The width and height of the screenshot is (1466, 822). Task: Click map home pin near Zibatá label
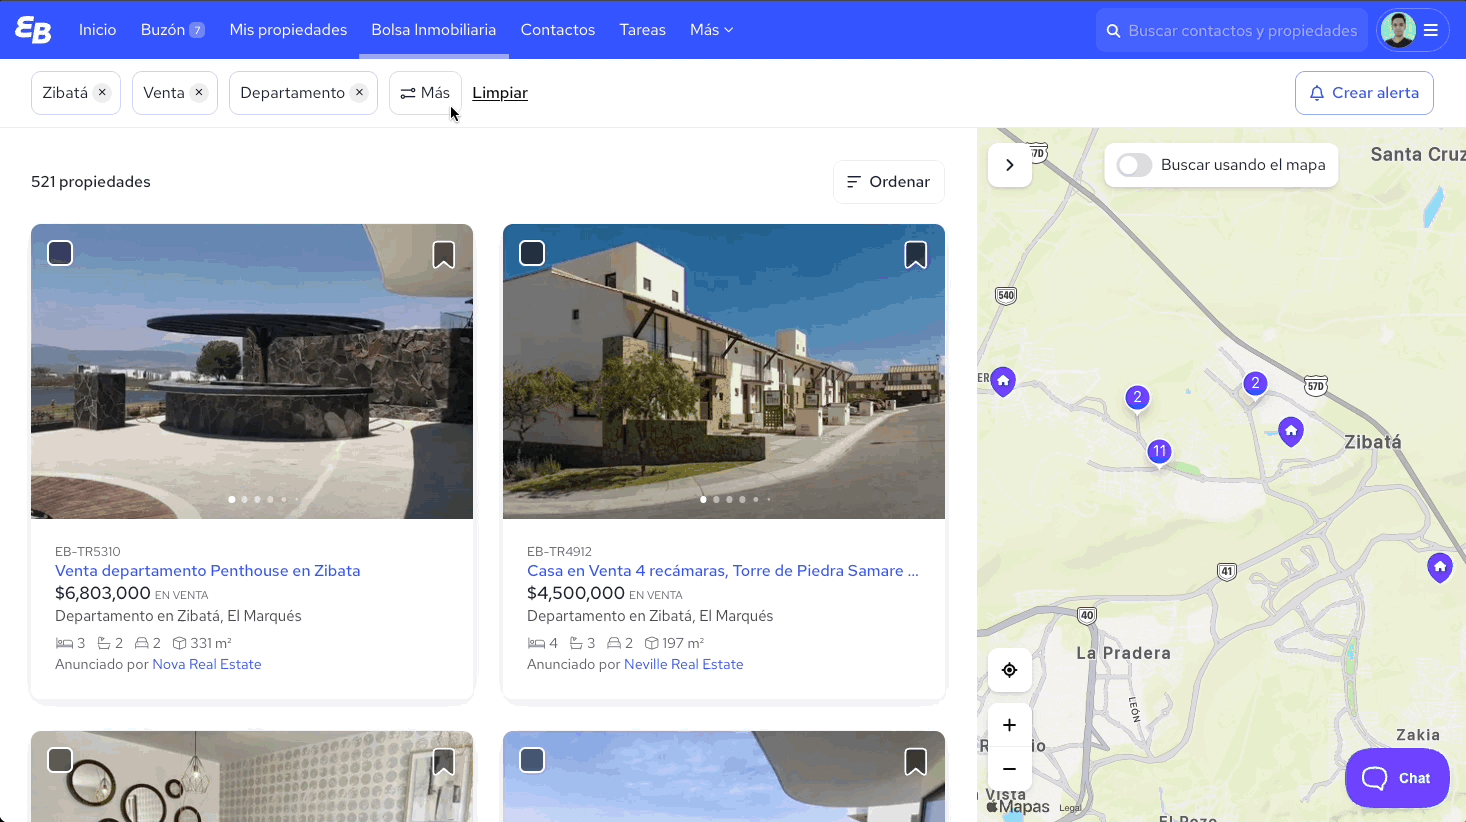click(x=1291, y=431)
